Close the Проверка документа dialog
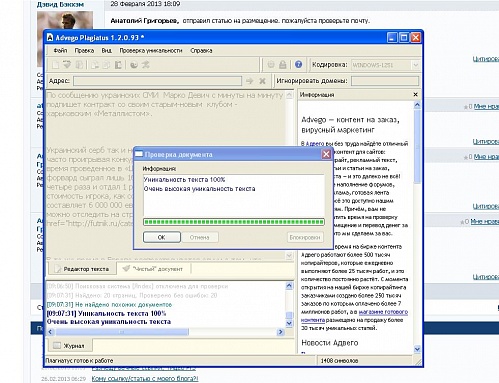Image resolution: width=499 pixels, height=383 pixels. click(x=326, y=154)
